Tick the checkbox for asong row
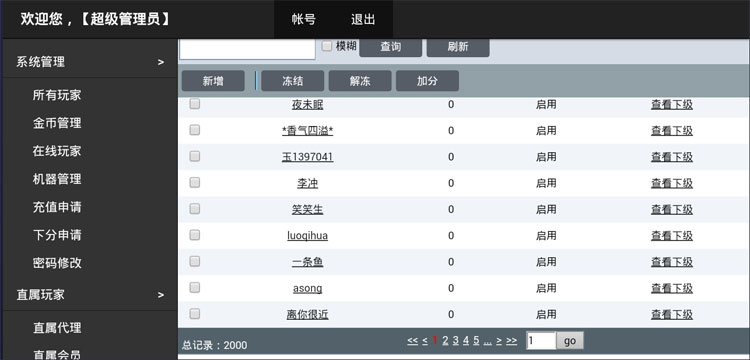750x360 pixels. 194,287
